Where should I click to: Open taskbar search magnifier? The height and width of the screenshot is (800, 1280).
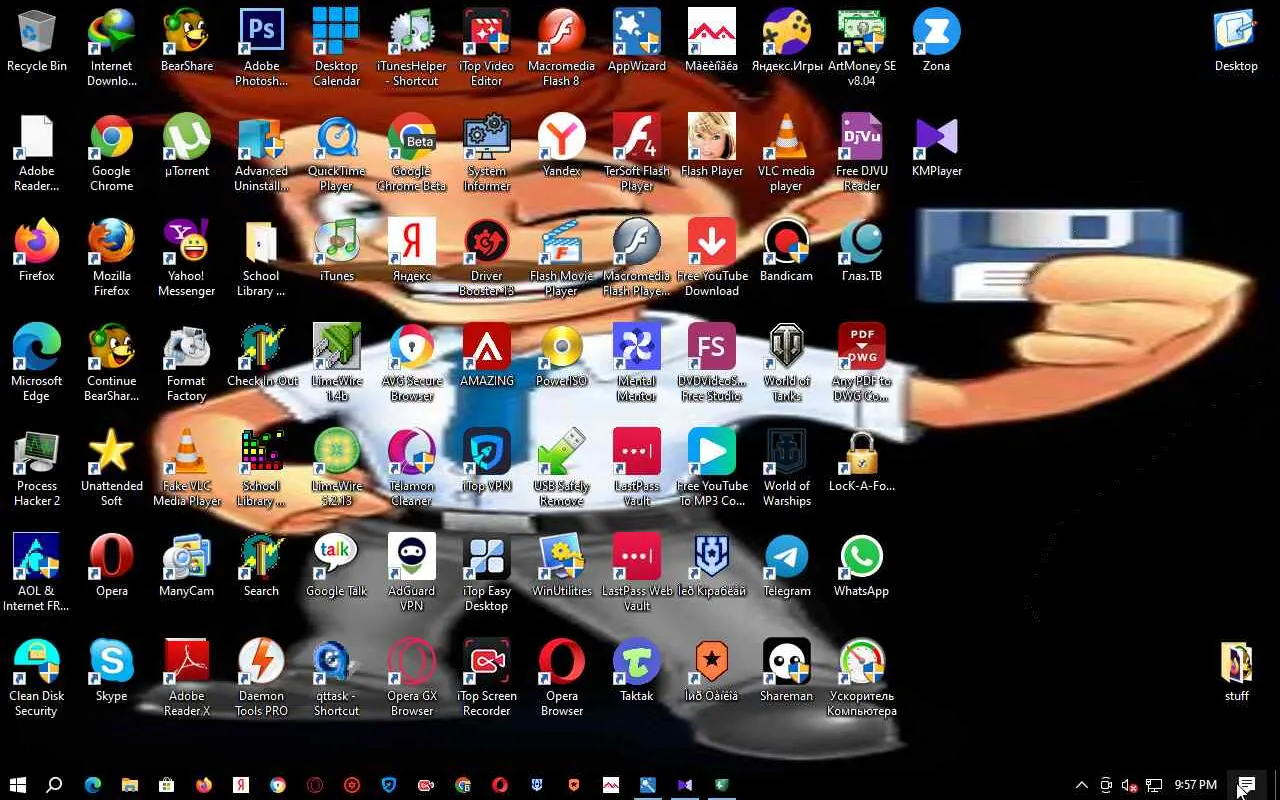[x=55, y=785]
